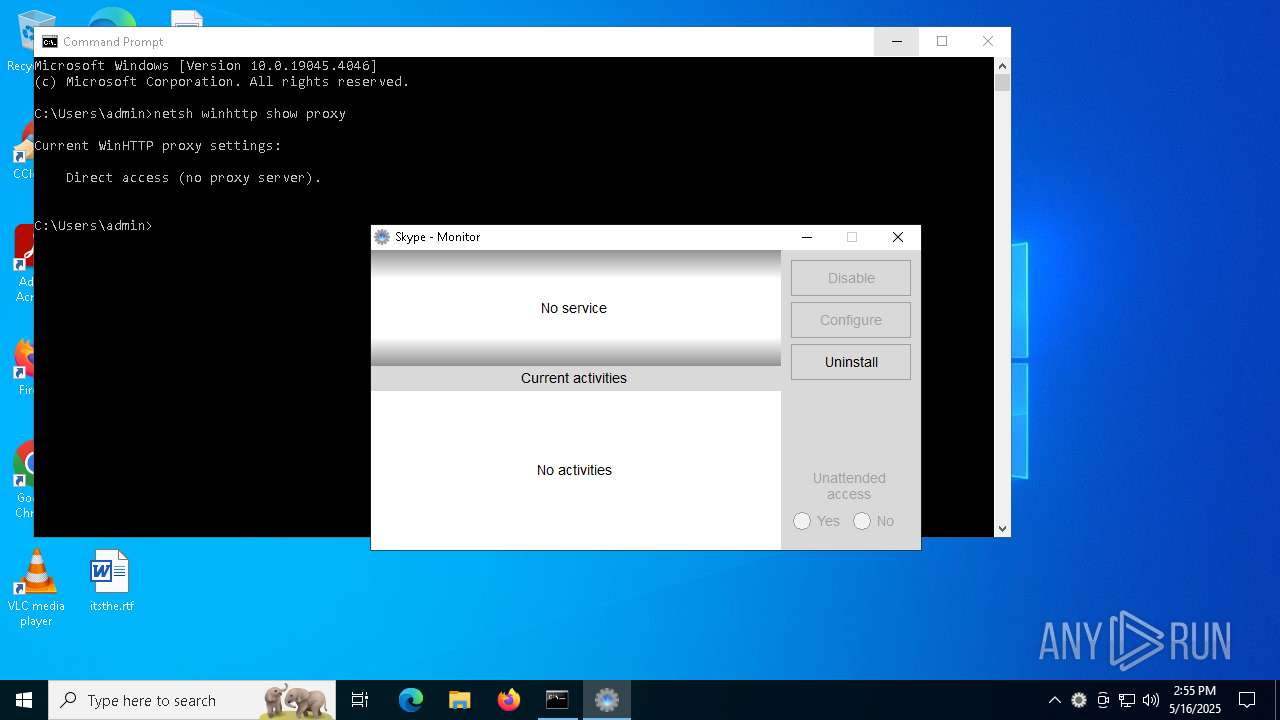Click the Command Prompt title bar icon
The image size is (1280, 720).
pyautogui.click(x=50, y=42)
